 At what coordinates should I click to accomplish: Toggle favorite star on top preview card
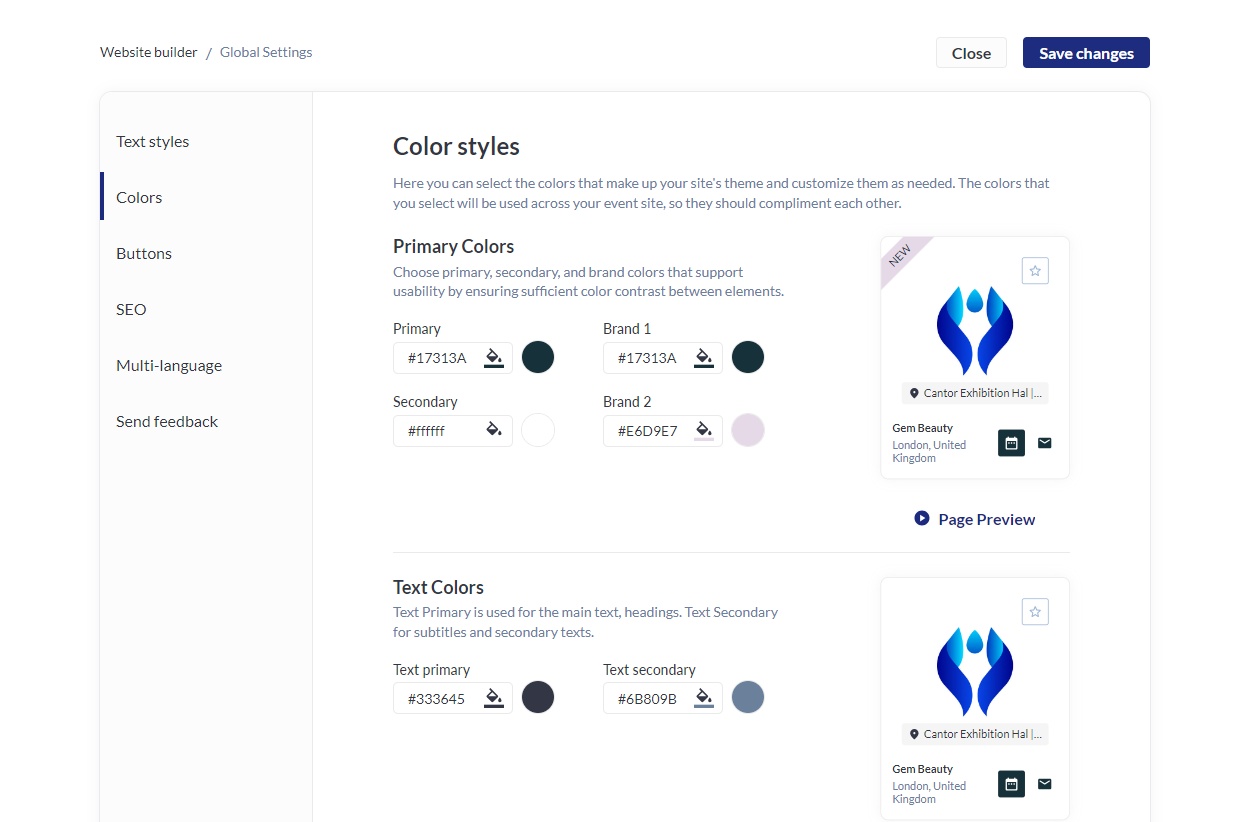(1035, 270)
